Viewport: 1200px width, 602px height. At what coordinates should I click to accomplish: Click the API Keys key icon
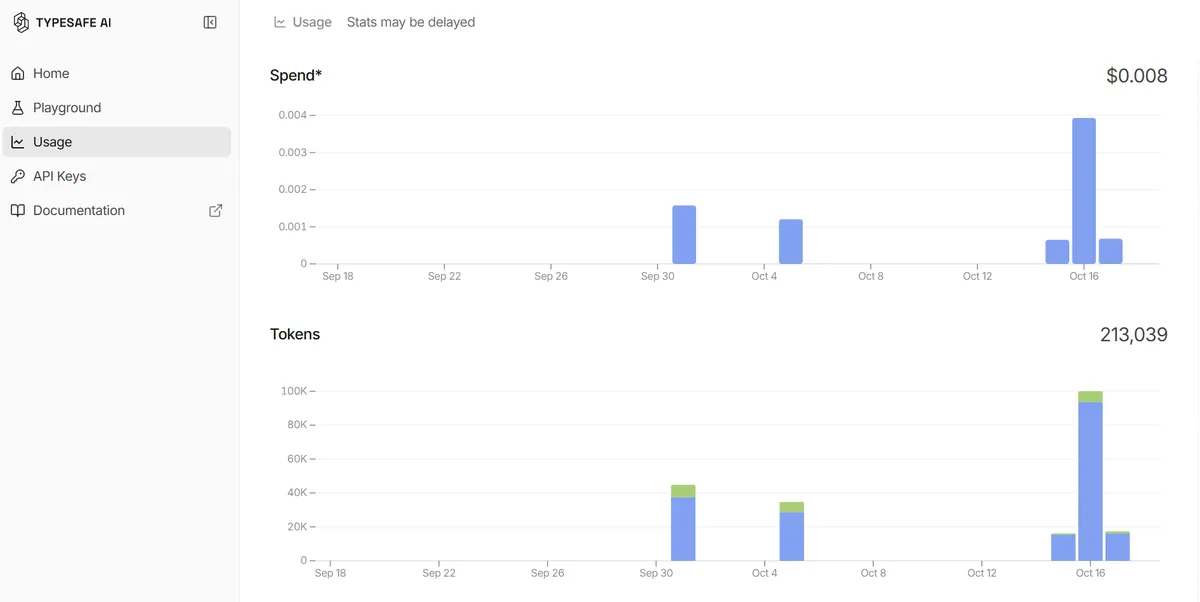click(x=17, y=176)
